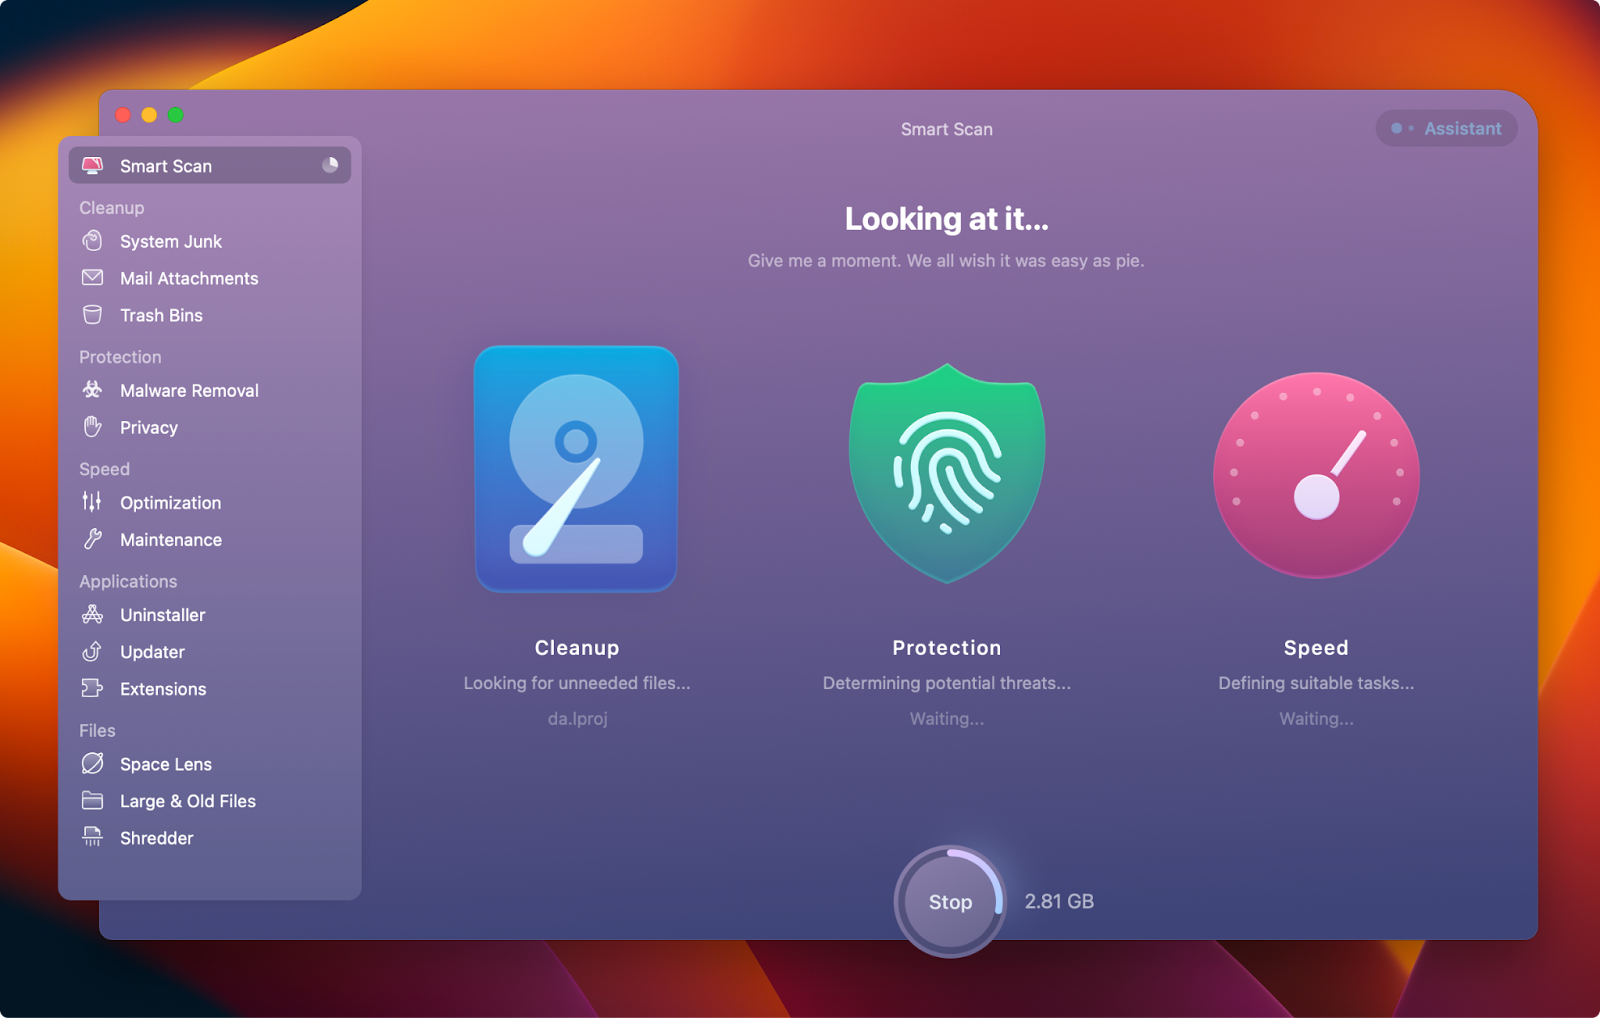Select the Mail Attachments envelope icon
Viewport: 1600px width, 1018px height.
(x=92, y=278)
